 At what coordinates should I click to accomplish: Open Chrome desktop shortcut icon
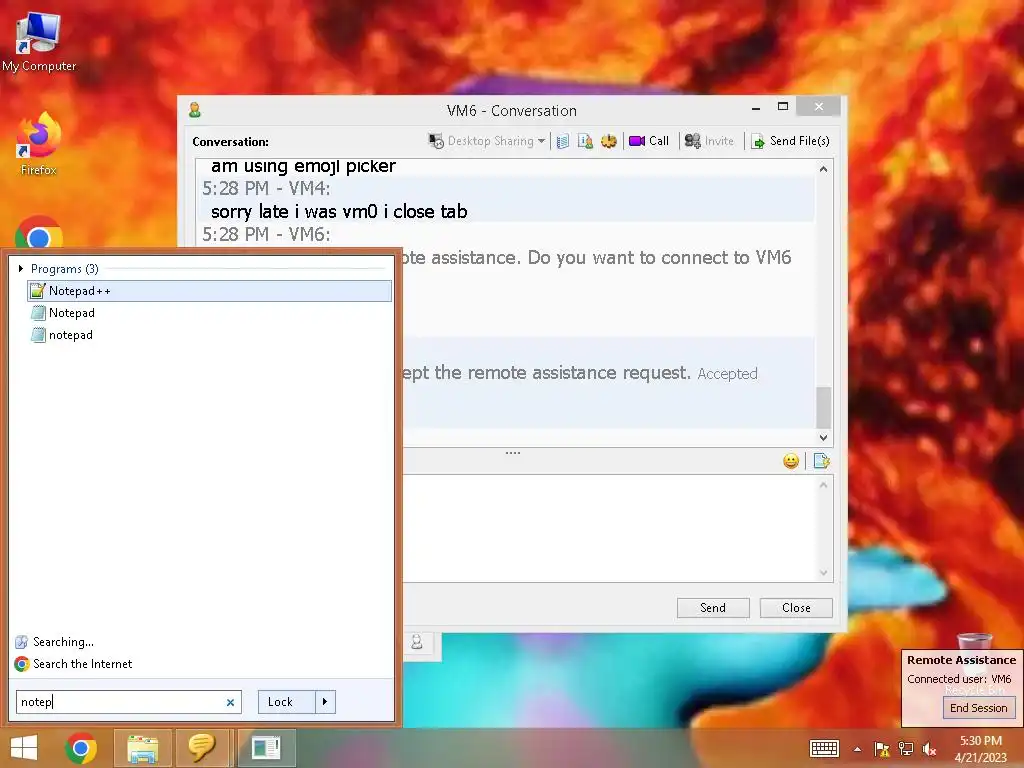39,232
